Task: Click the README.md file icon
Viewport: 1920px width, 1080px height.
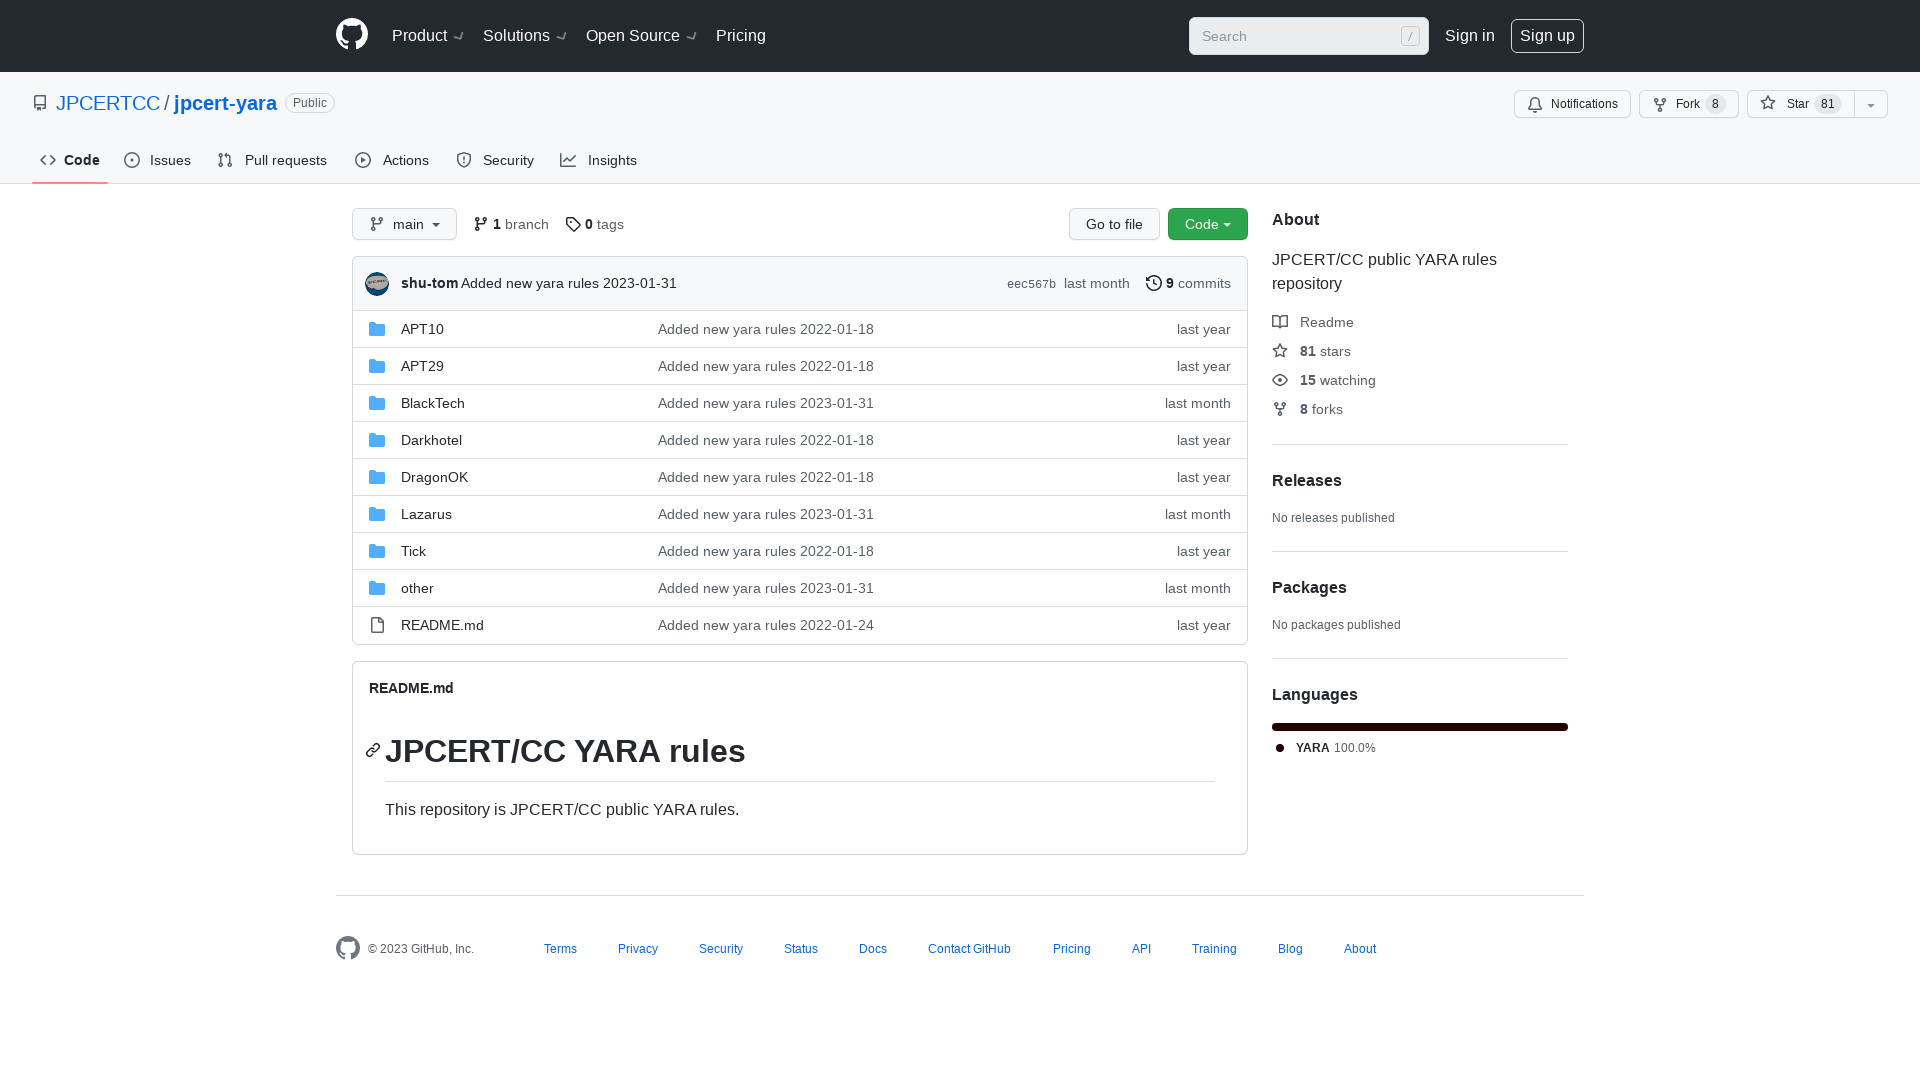Action: tap(377, 625)
